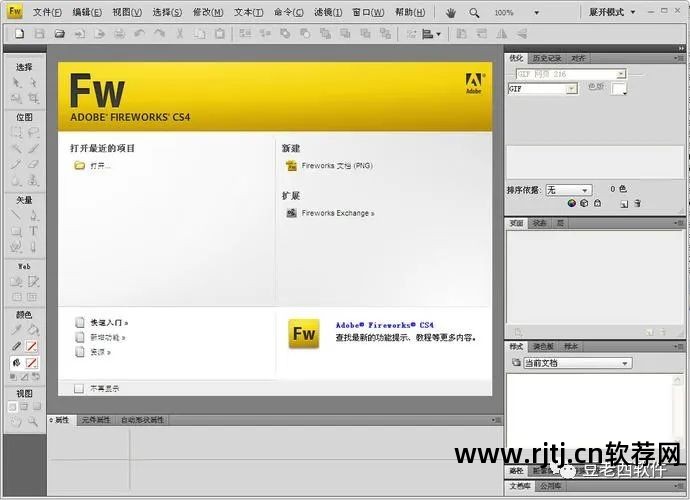Select the Zoom tool in 视图 section
The height and width of the screenshot is (500, 690).
point(33,422)
